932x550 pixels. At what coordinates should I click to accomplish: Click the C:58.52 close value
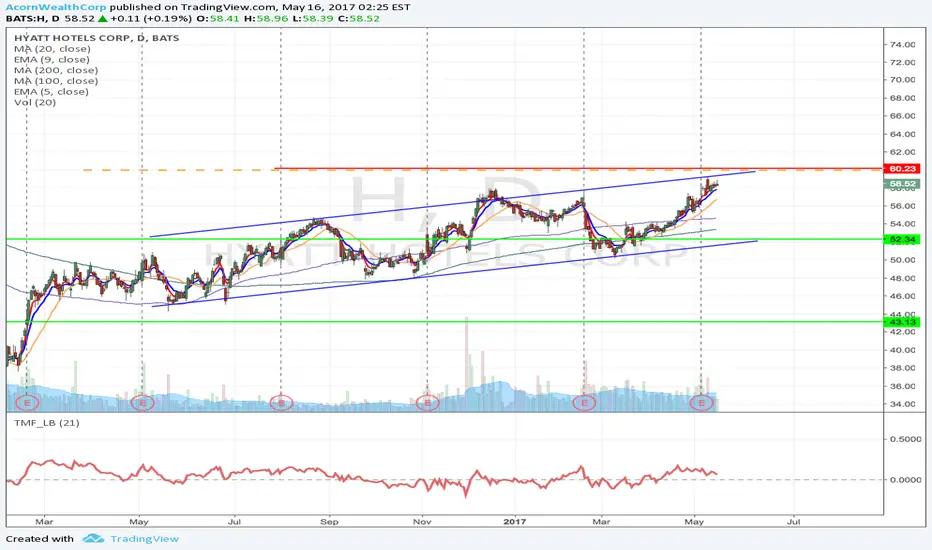358,18
